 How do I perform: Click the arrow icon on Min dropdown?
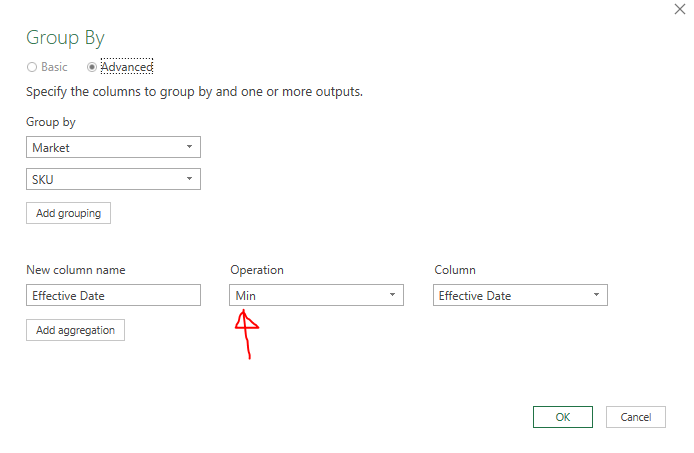pyautogui.click(x=392, y=295)
